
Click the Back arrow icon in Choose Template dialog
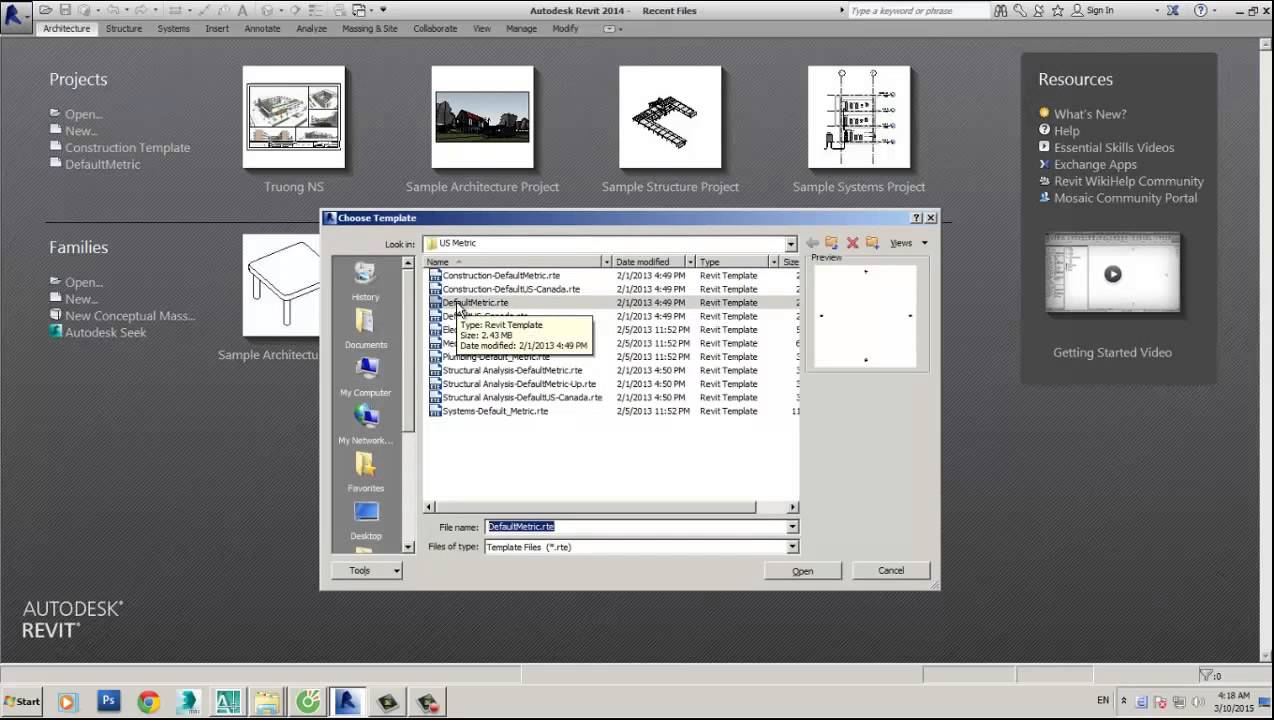click(812, 243)
